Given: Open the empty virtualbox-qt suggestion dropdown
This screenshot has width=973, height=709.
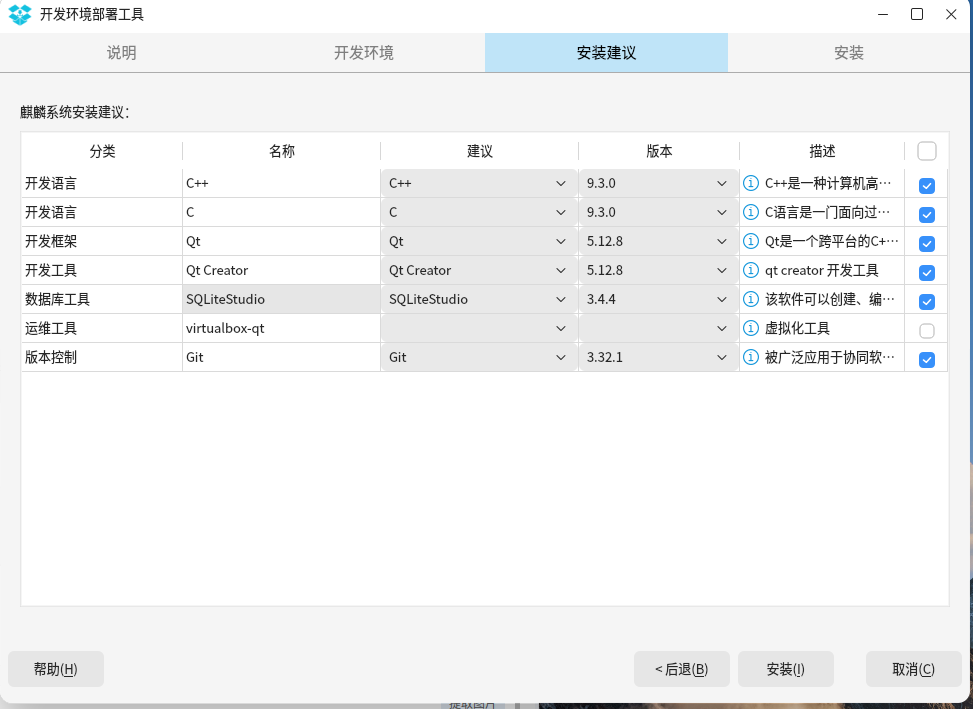Looking at the screenshot, I should tap(478, 328).
